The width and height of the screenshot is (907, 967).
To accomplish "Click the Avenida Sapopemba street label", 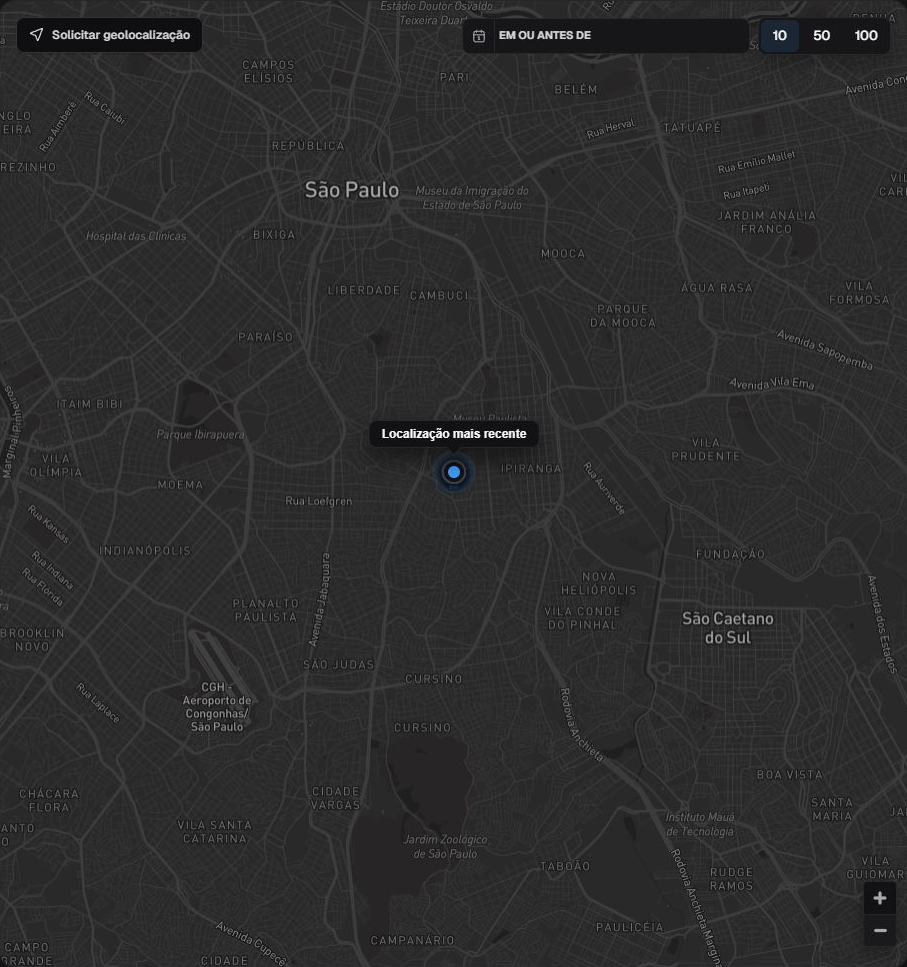I will tap(824, 350).
